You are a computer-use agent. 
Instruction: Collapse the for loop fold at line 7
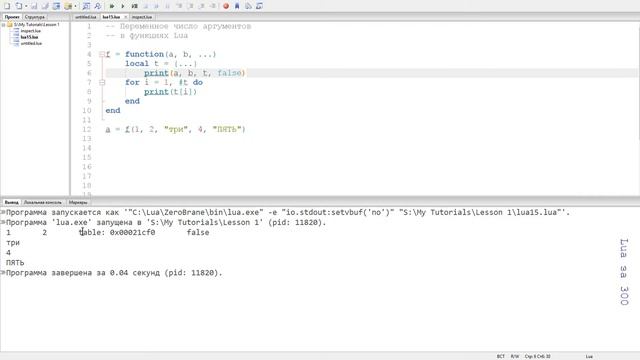pos(102,82)
